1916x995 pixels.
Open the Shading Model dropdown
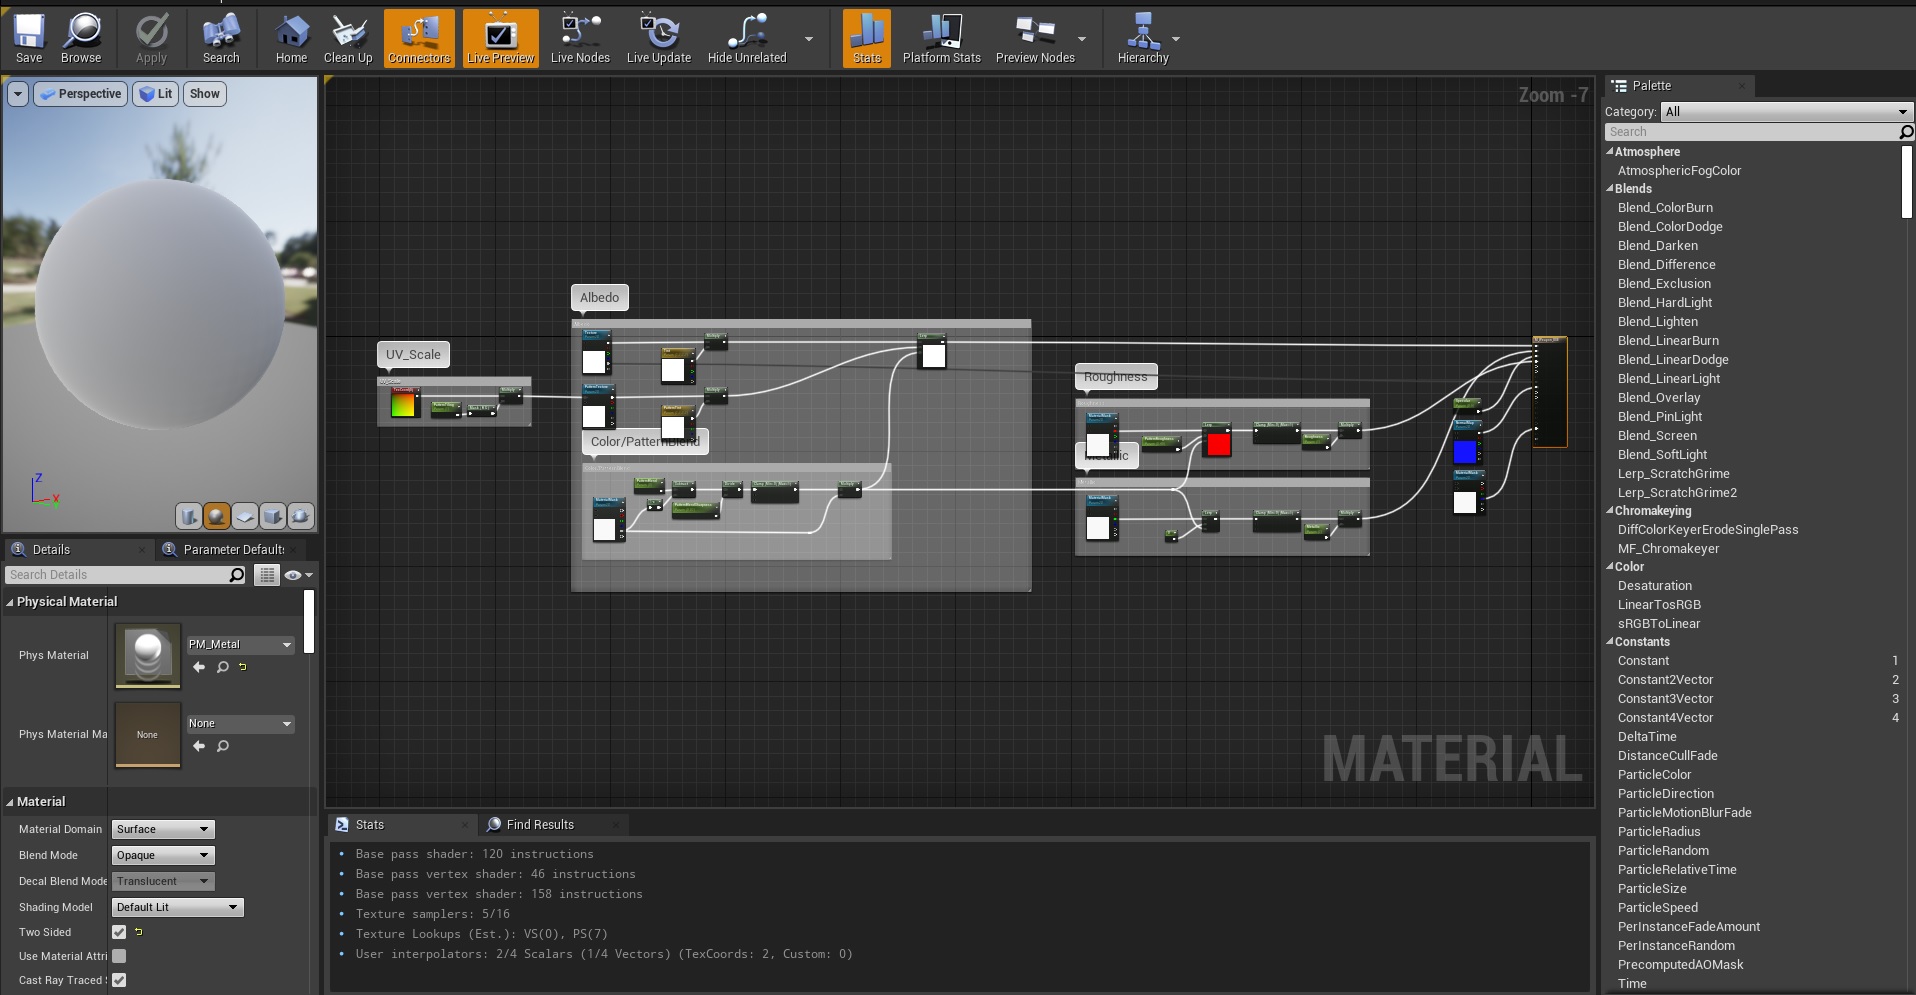[x=177, y=907]
